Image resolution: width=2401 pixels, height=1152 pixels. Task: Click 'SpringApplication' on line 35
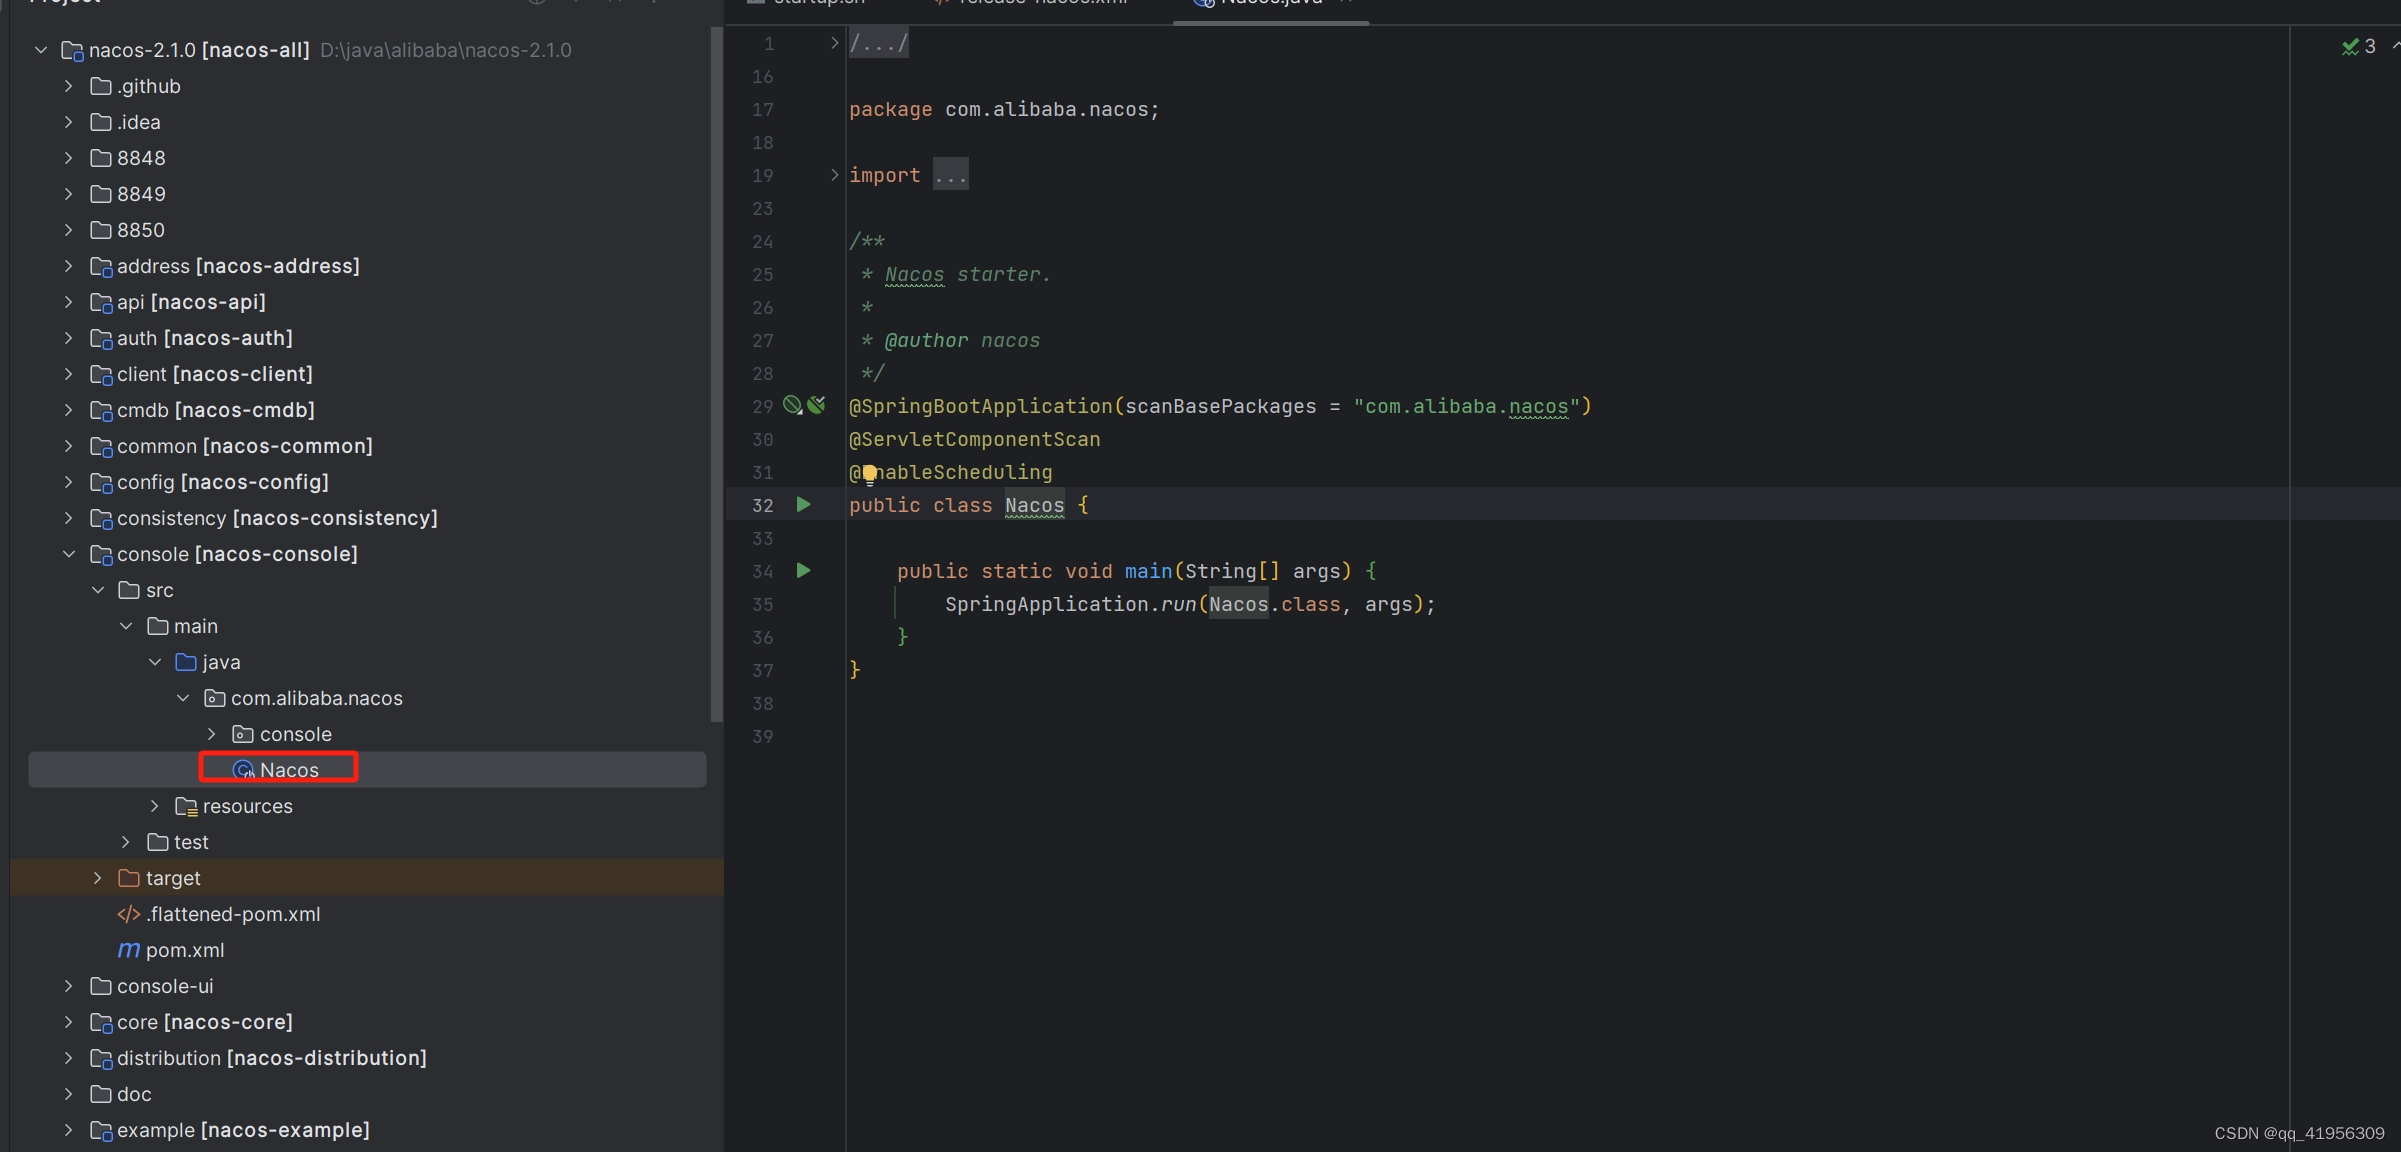coord(1046,604)
